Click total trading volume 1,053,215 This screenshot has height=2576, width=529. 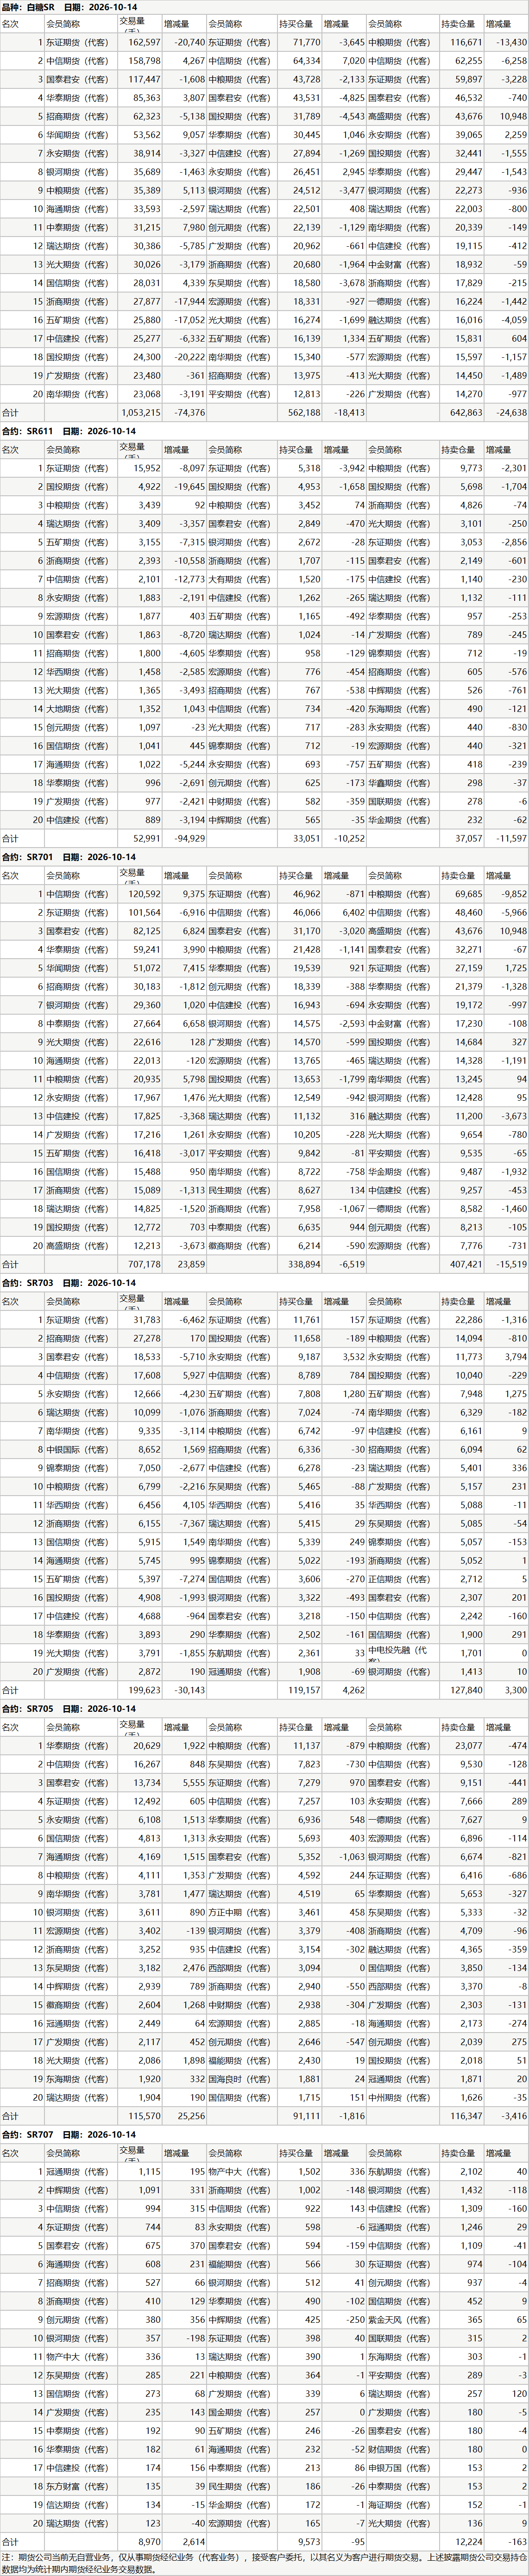click(x=141, y=412)
